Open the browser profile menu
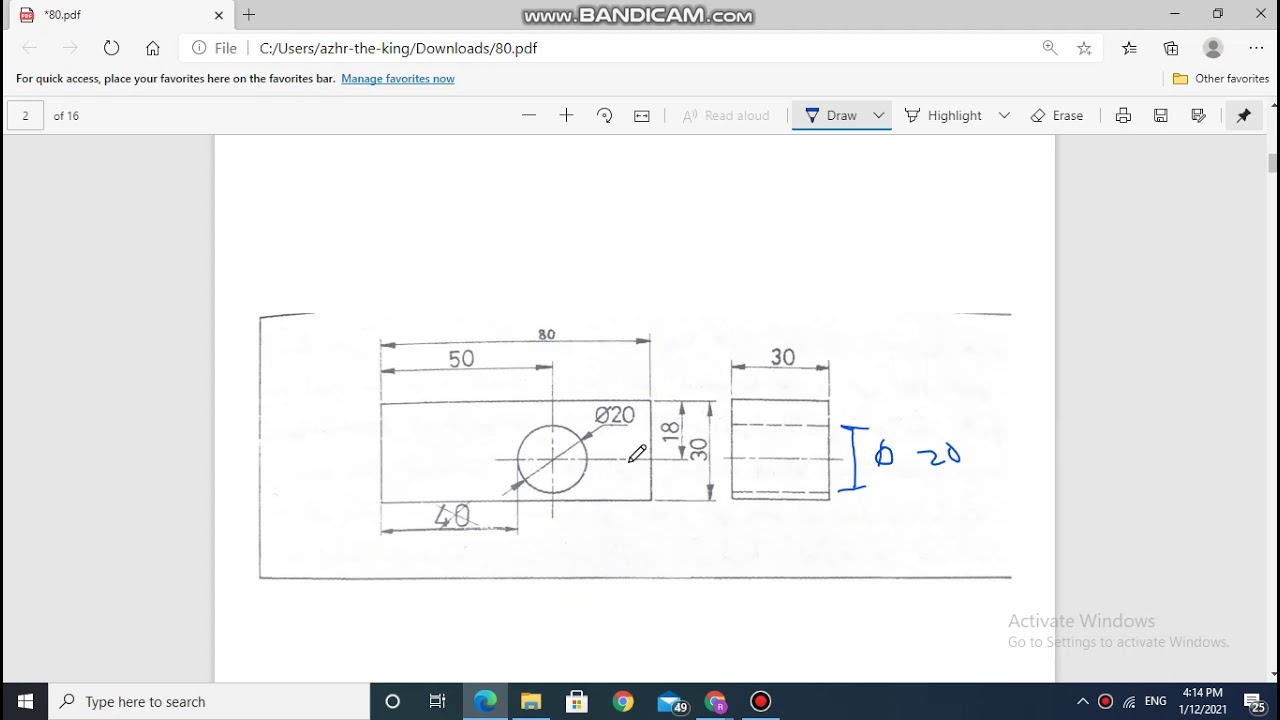 [x=1213, y=48]
